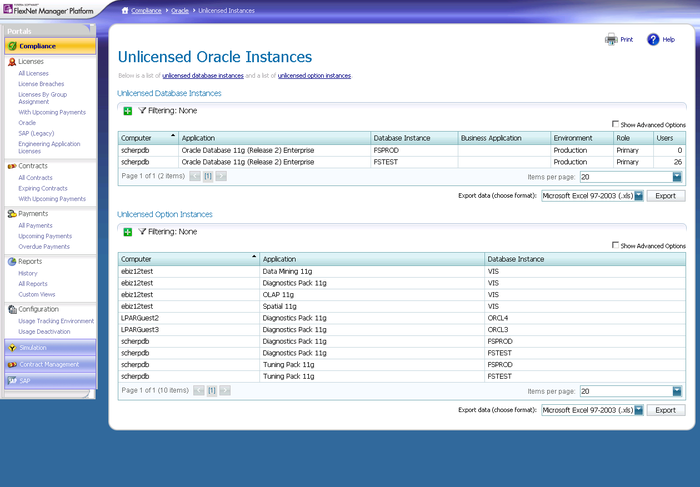Image resolution: width=700 pixels, height=487 pixels.
Task: Click the Simulation portal icon in sidebar
Action: [x=12, y=348]
